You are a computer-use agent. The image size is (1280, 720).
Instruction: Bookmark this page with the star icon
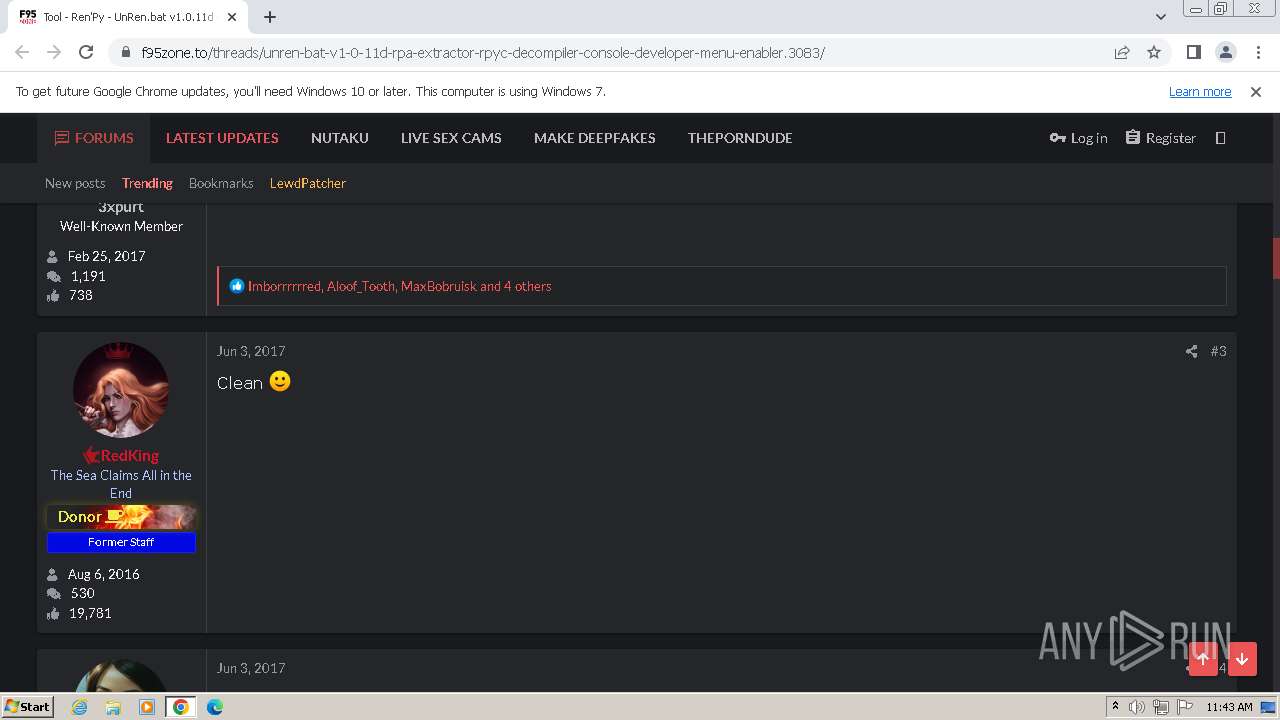click(1154, 52)
